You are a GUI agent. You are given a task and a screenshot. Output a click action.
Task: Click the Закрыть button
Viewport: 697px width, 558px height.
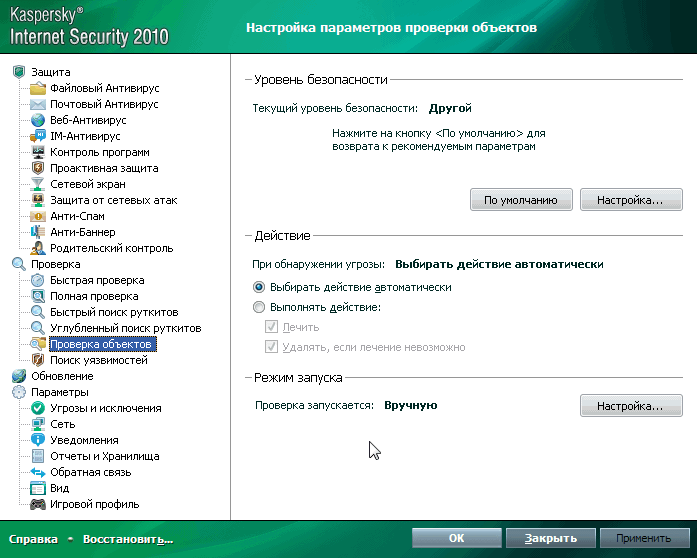[x=551, y=538]
